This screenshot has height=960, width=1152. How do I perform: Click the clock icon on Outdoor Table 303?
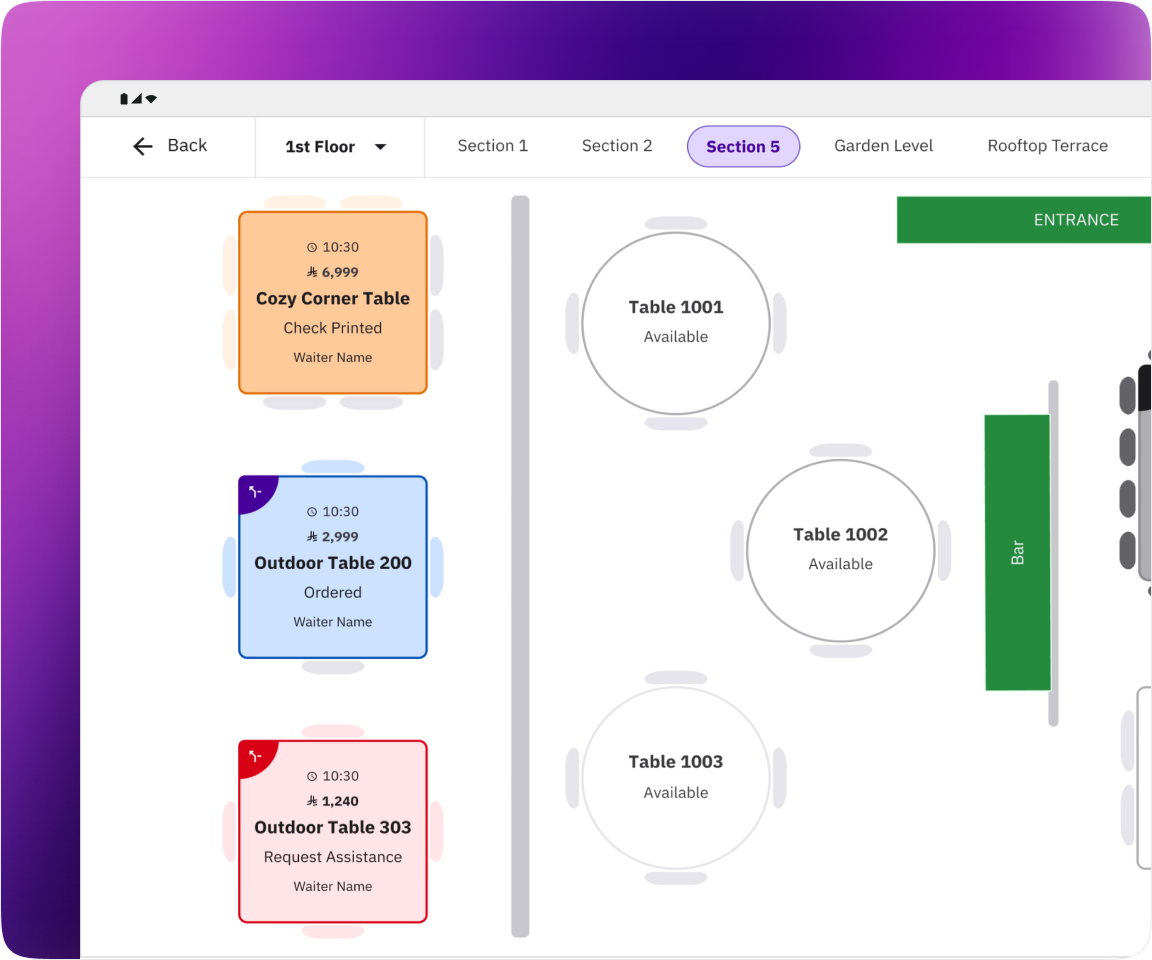312,776
